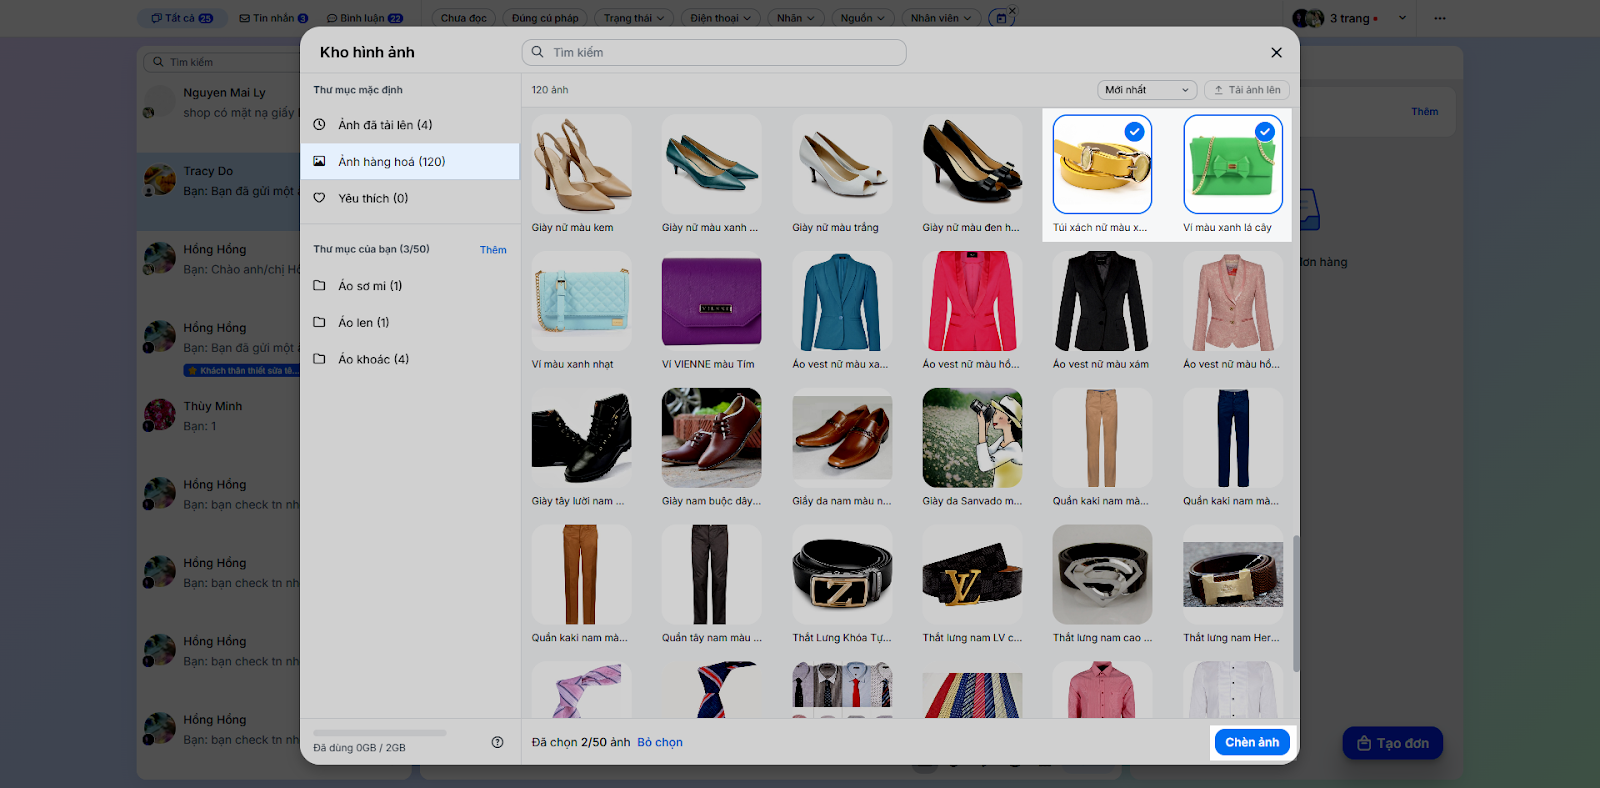Deselect the checked yellow Túi xách image
This screenshot has height=788, width=1600.
click(x=1134, y=131)
